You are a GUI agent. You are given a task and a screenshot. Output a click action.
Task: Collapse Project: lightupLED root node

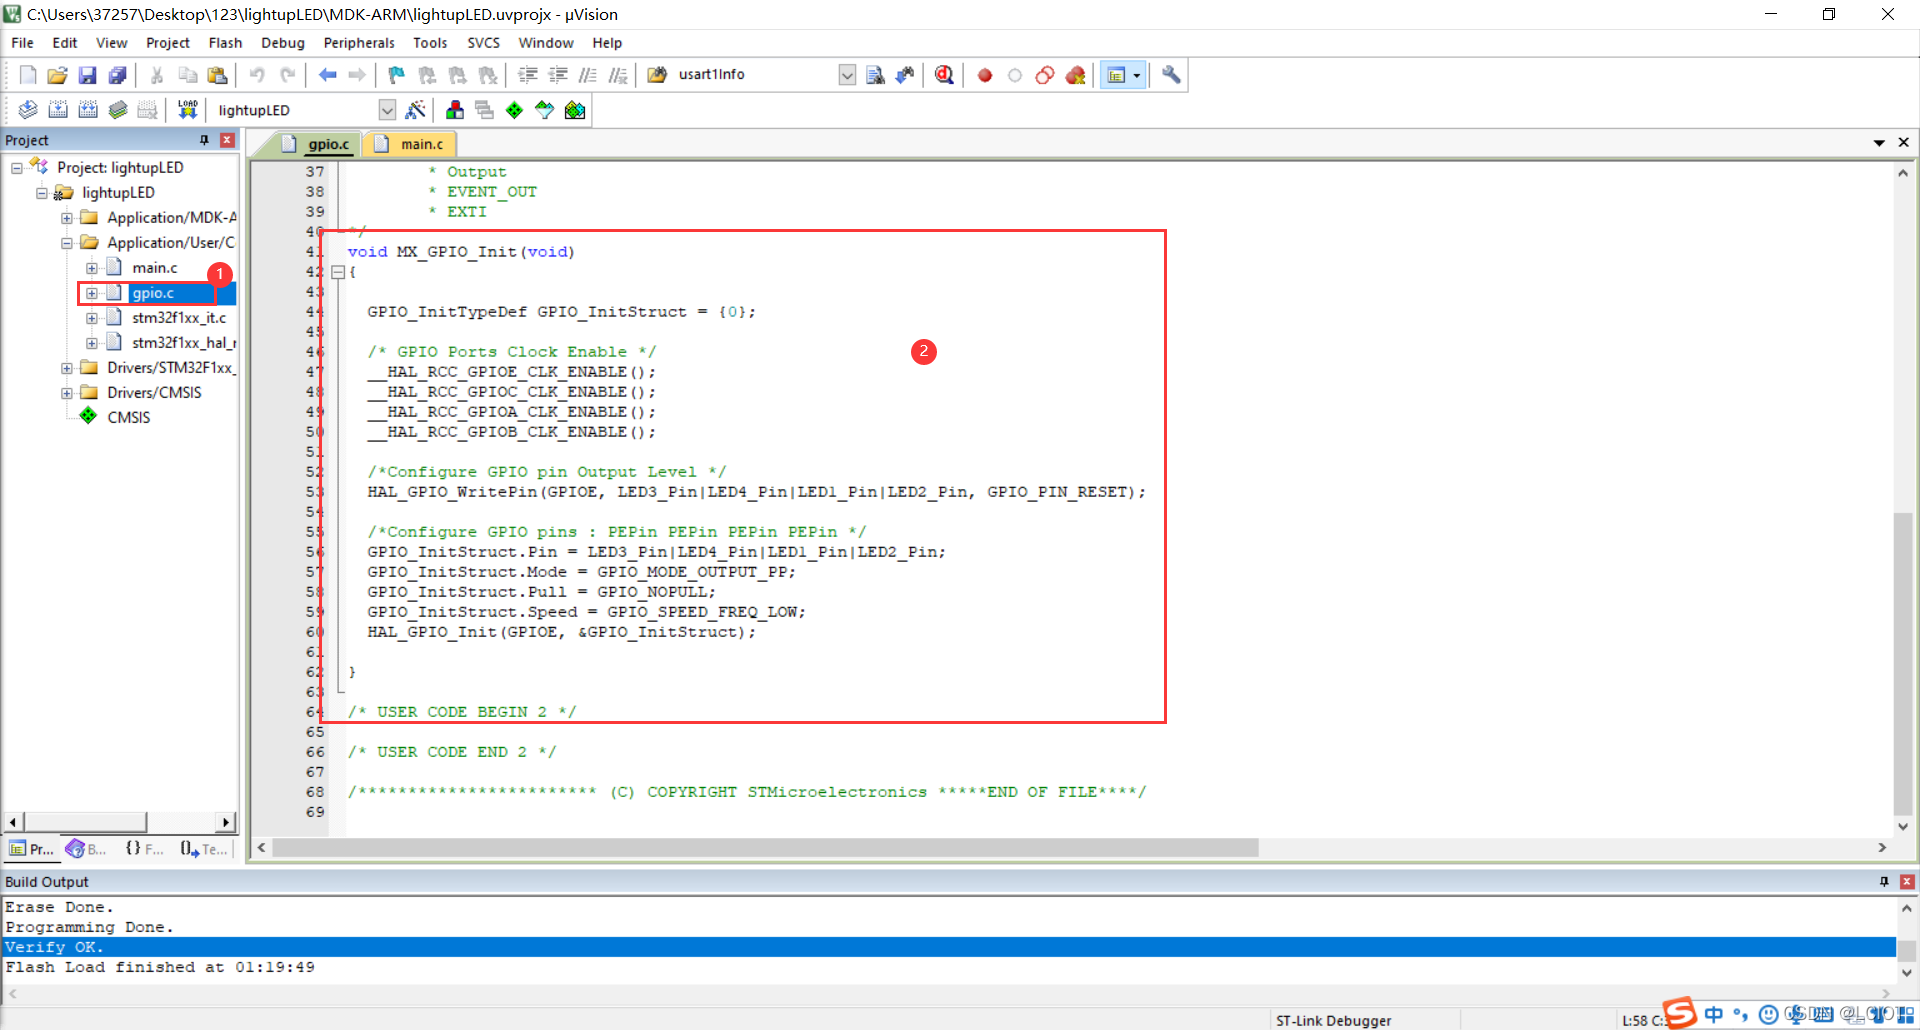(x=17, y=168)
